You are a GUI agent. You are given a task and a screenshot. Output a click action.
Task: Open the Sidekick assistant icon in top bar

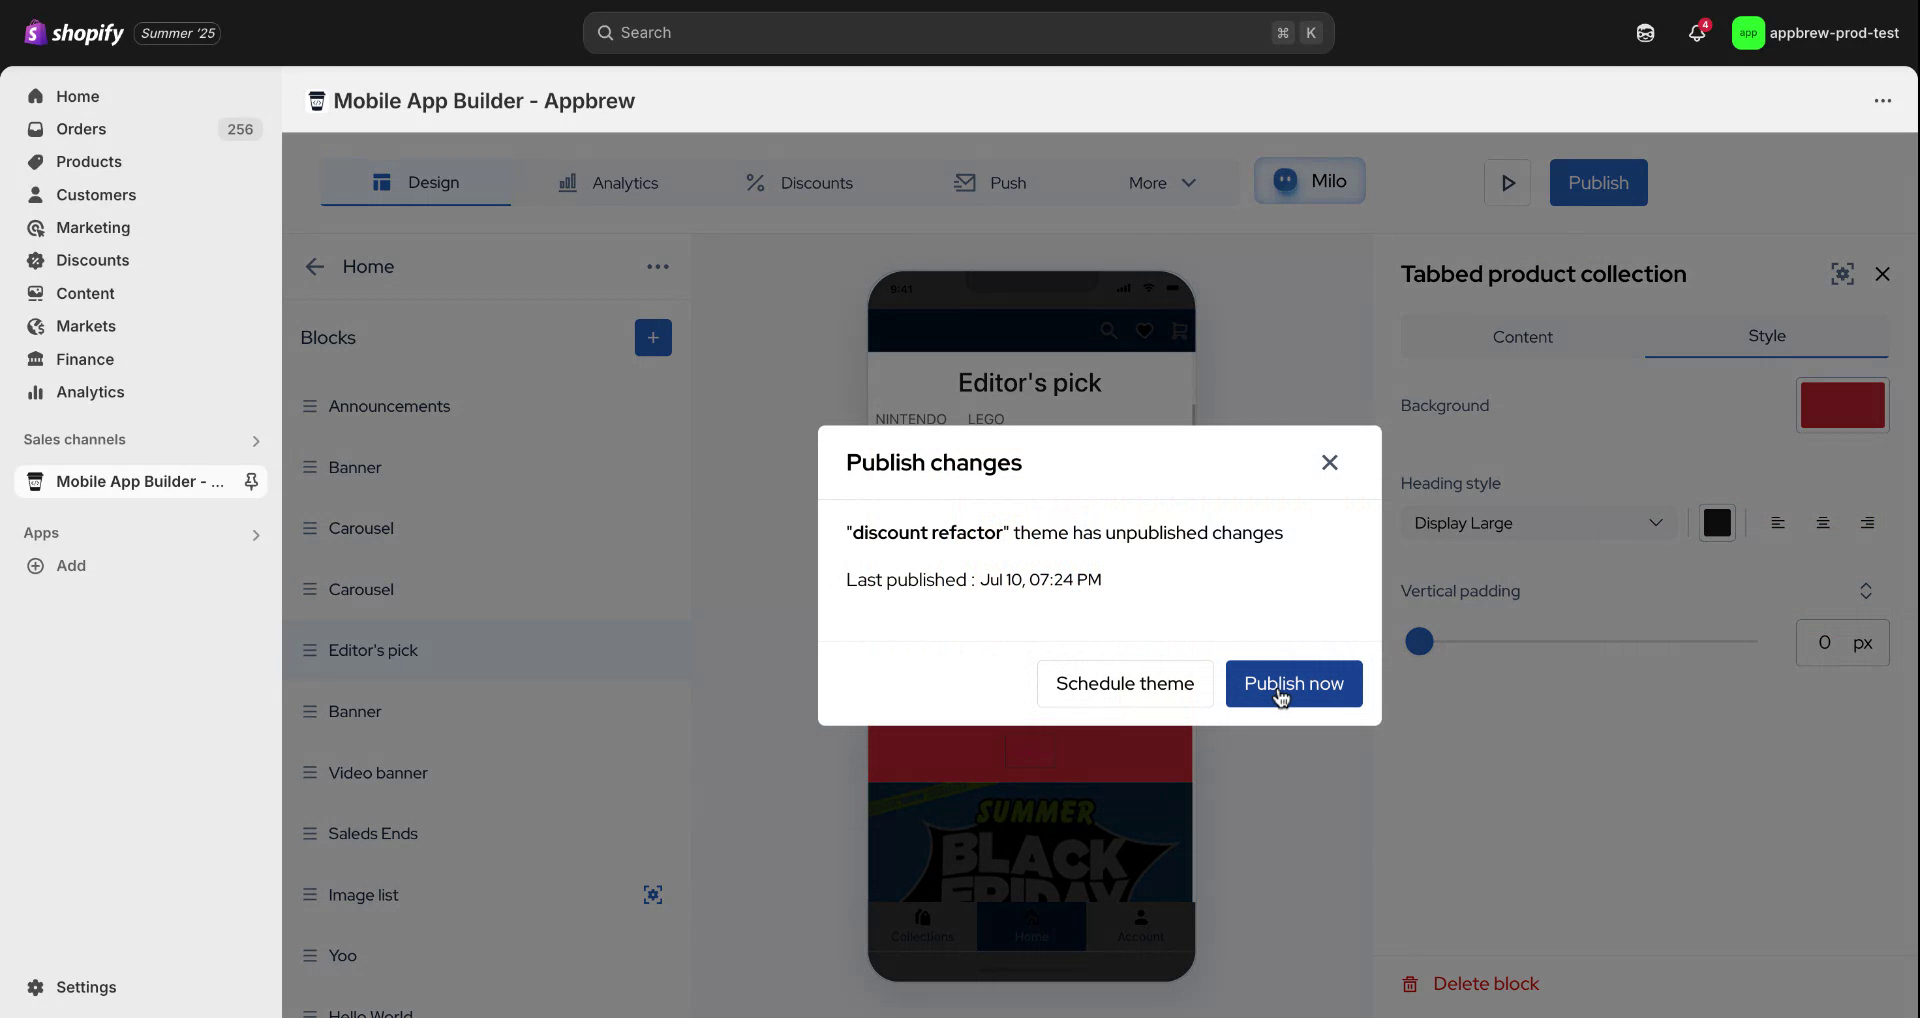tap(1645, 33)
